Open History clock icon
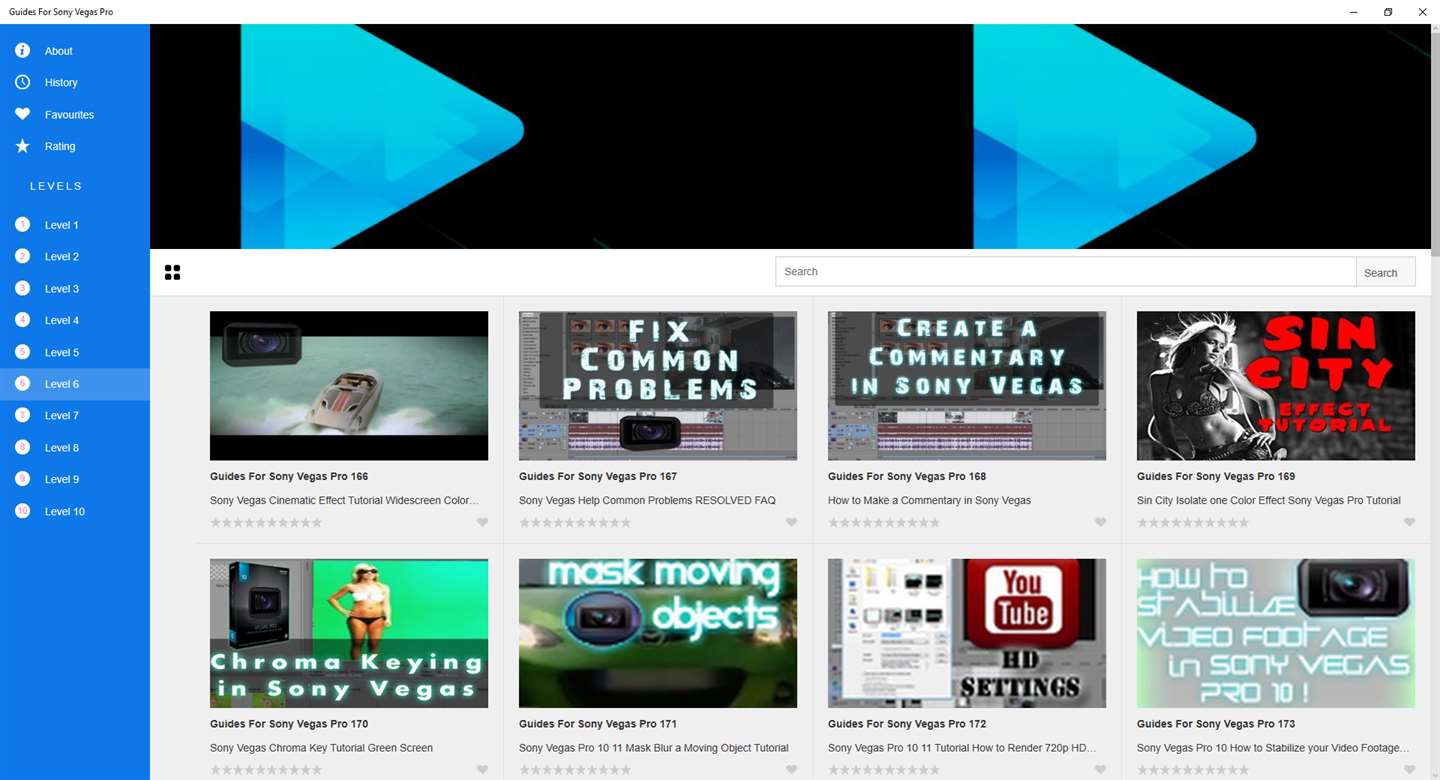The width and height of the screenshot is (1440, 780). click(22, 82)
